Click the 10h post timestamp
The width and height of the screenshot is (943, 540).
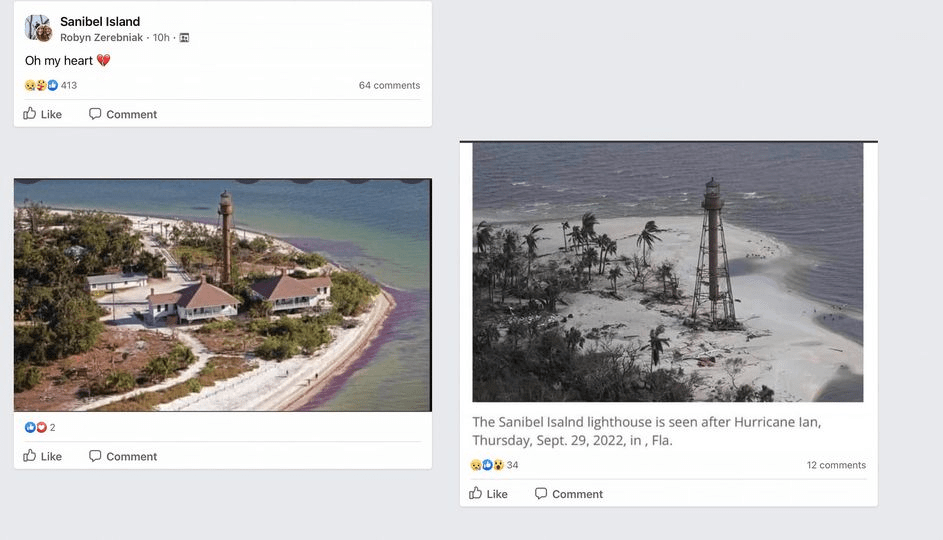click(x=161, y=38)
